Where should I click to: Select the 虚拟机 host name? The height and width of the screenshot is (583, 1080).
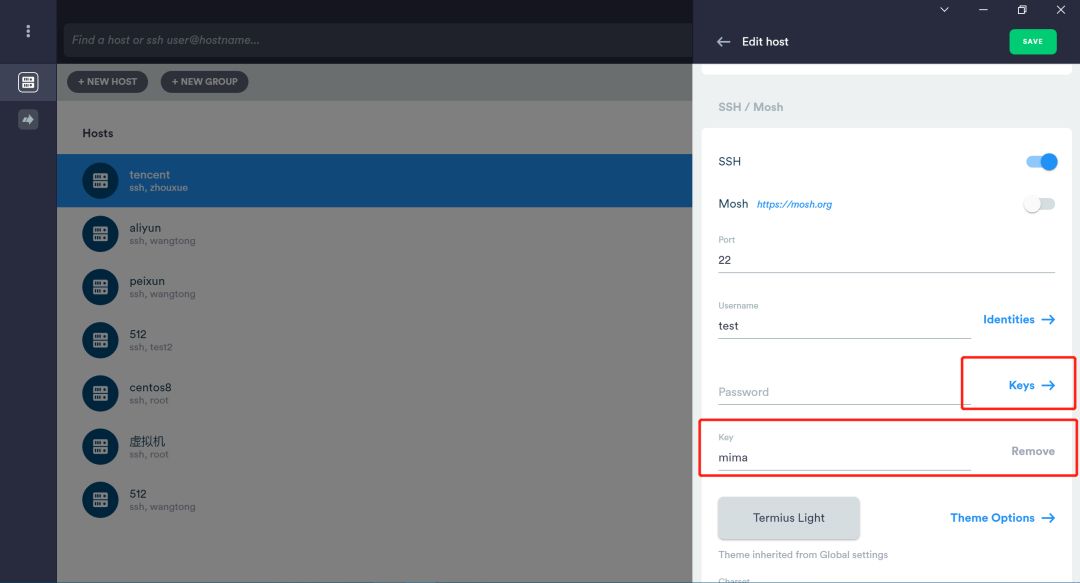[147, 441]
